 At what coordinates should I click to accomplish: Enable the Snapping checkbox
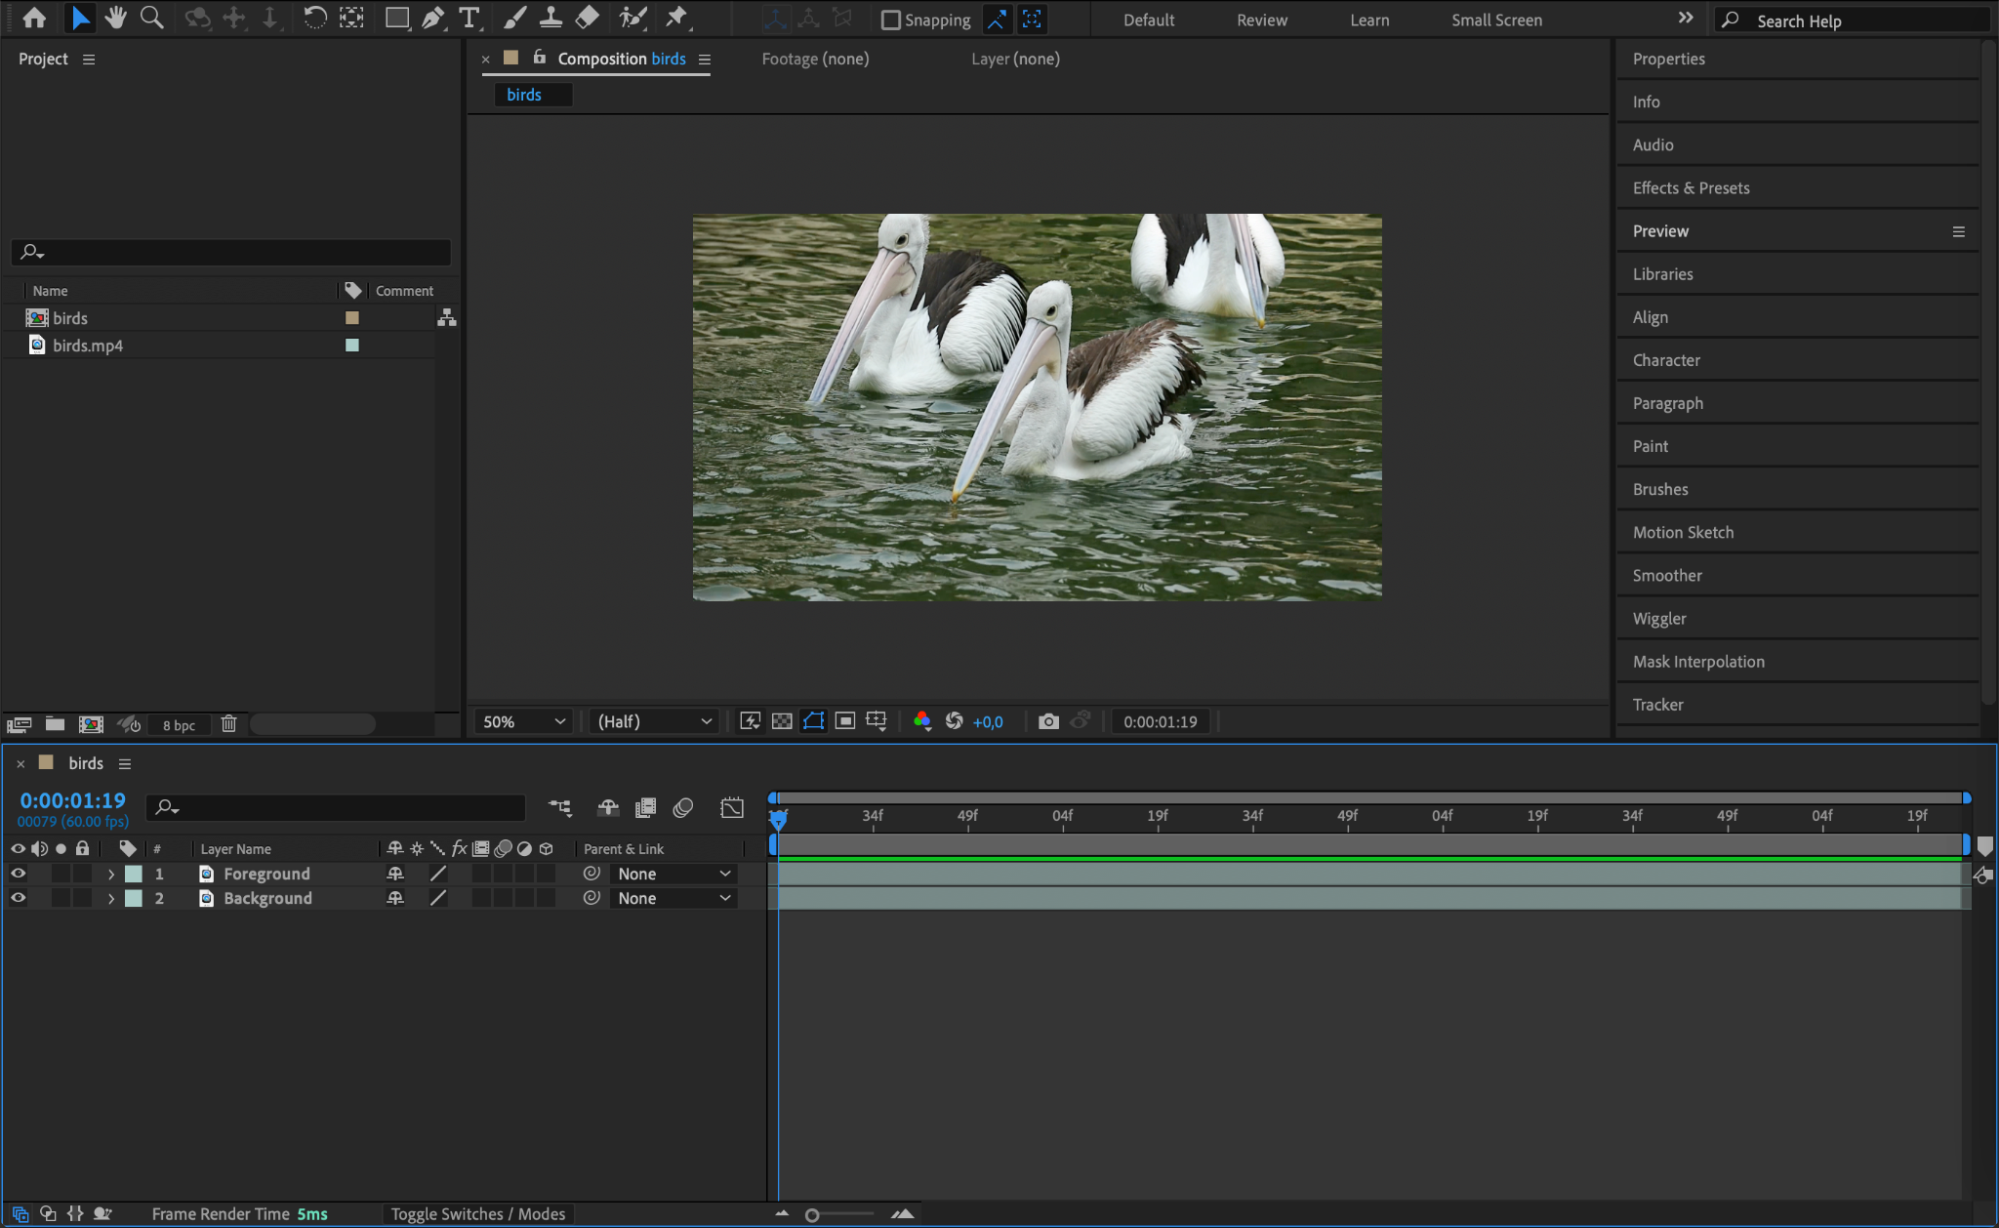(890, 20)
